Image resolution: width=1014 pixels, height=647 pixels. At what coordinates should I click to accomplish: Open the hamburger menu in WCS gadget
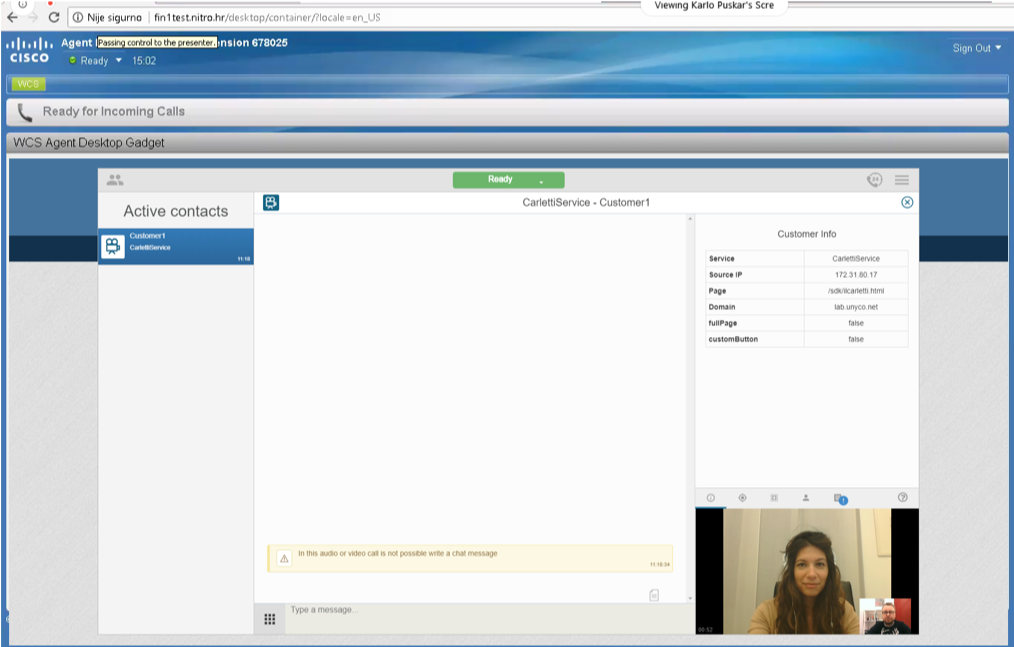(x=902, y=180)
